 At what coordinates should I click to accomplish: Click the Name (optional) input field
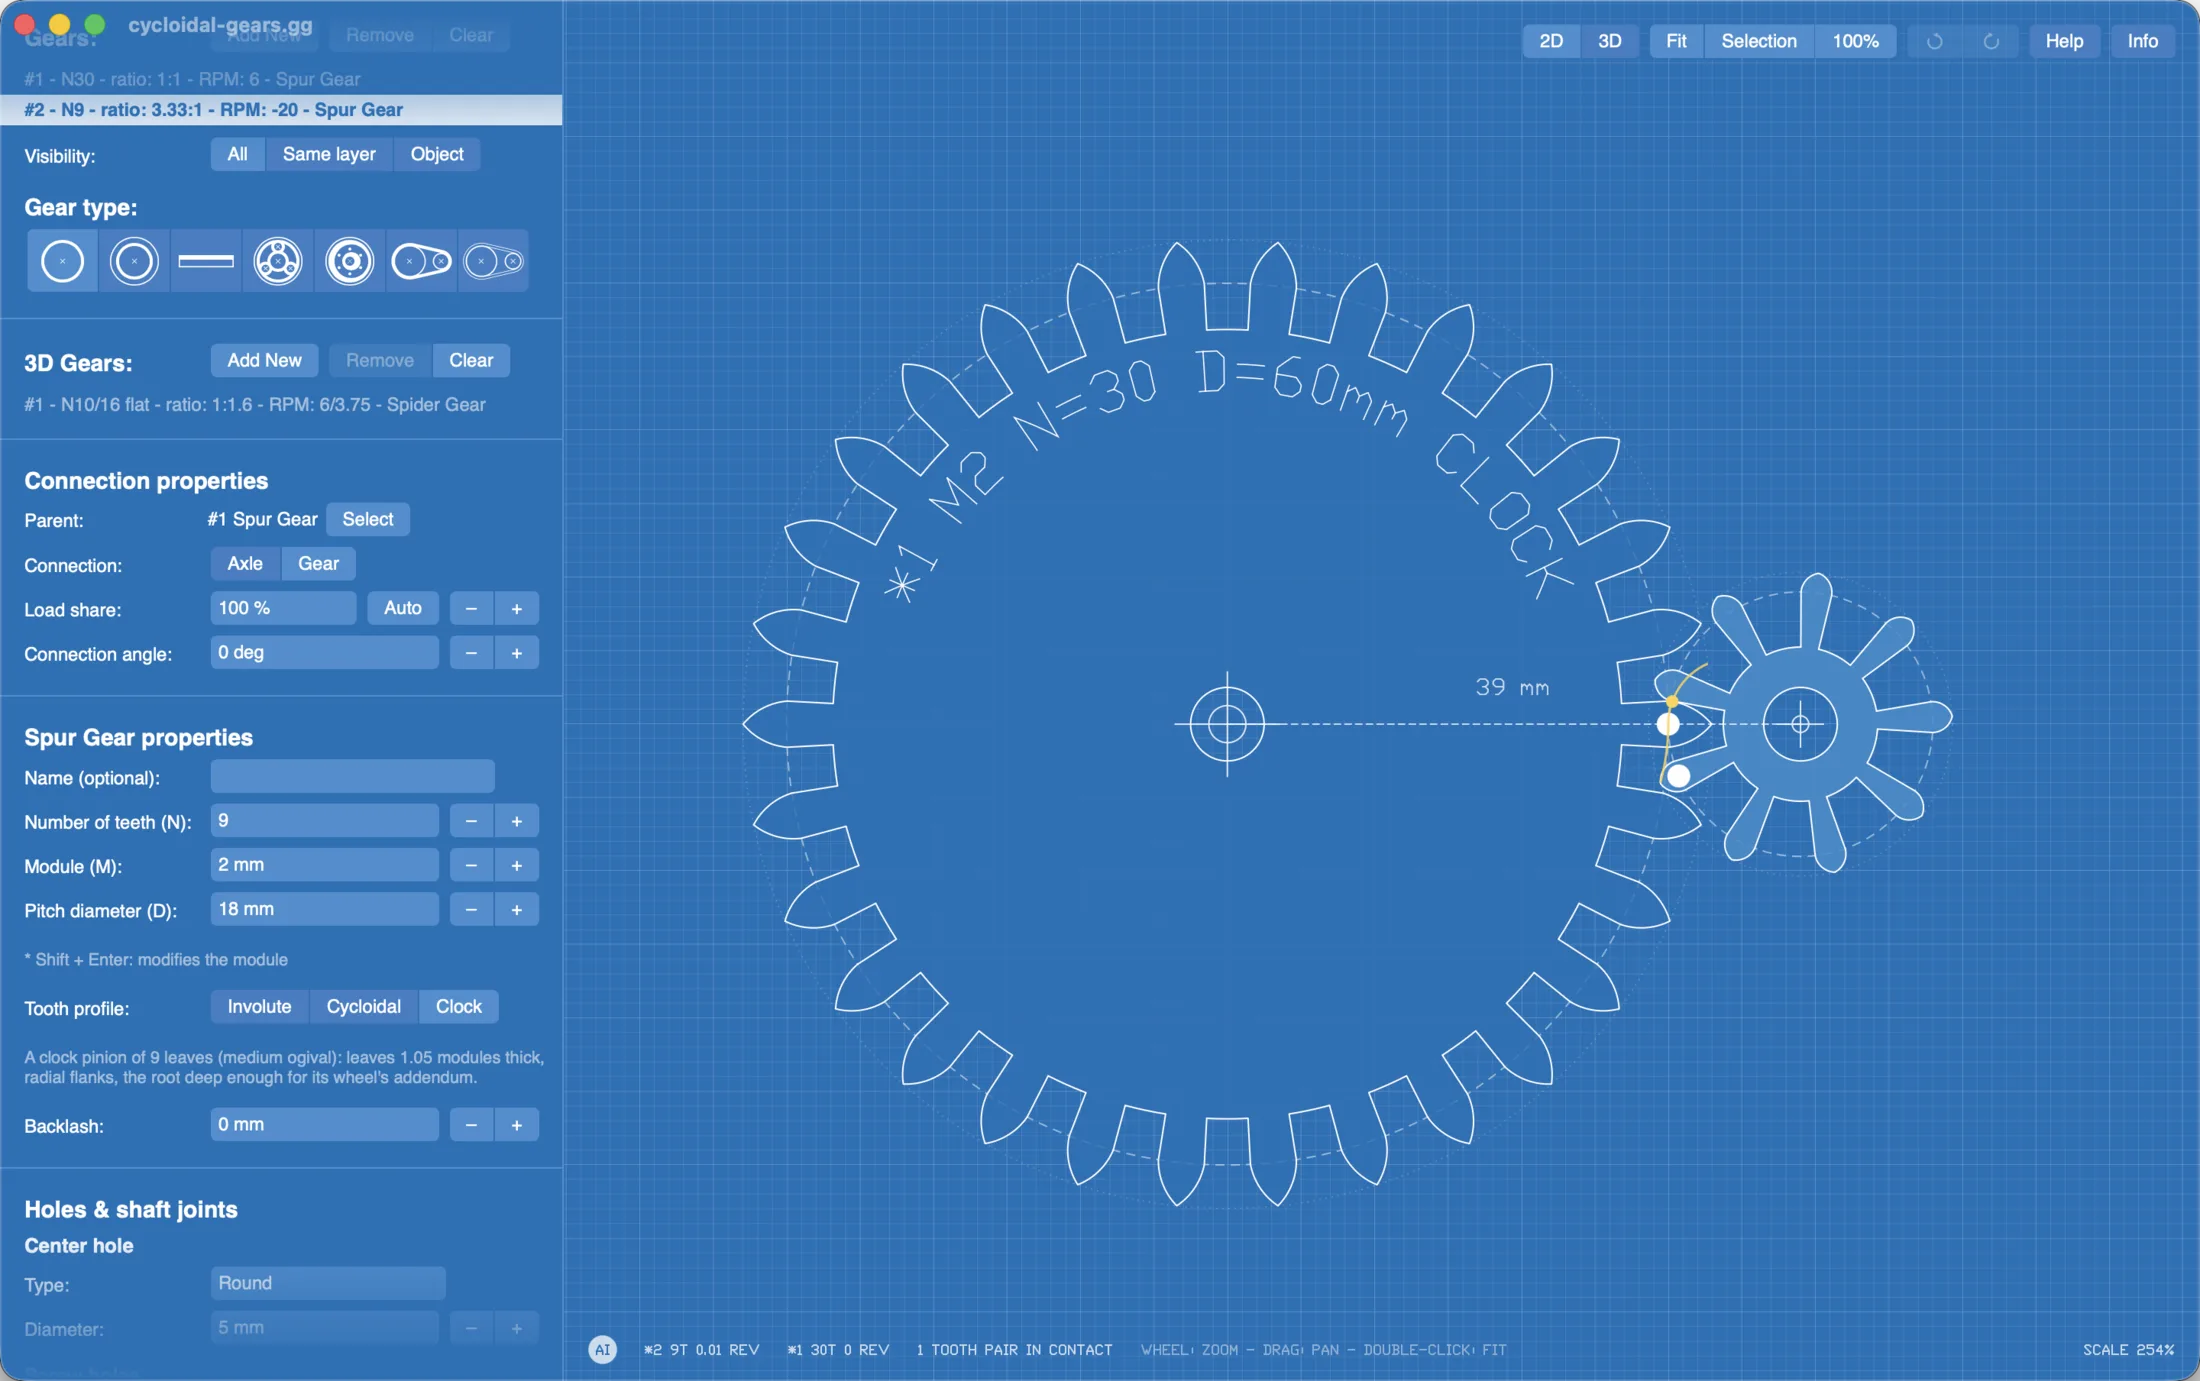click(352, 776)
